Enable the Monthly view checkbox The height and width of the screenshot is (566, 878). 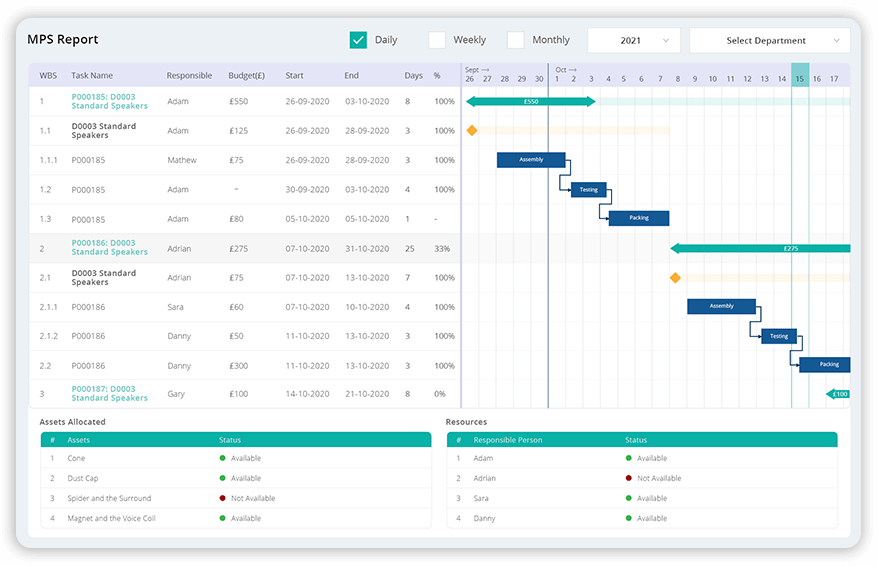click(516, 40)
